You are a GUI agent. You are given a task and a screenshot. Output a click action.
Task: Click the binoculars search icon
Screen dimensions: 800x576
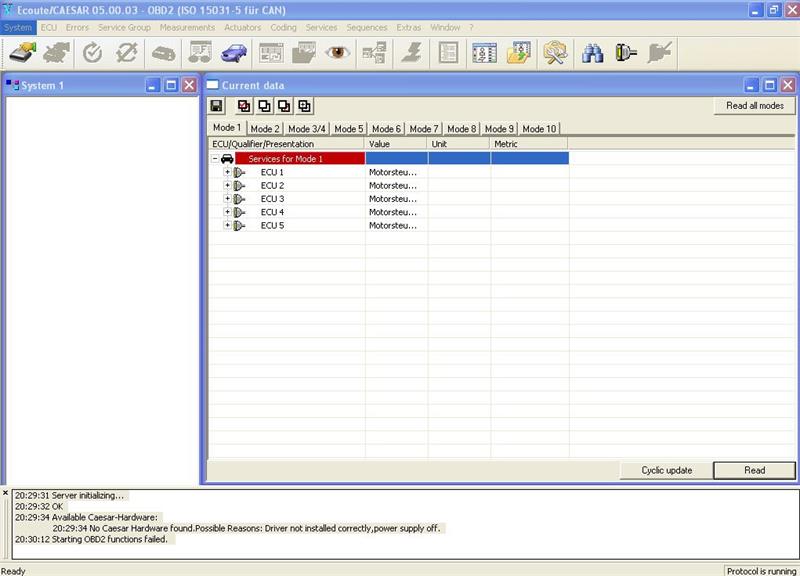point(593,53)
